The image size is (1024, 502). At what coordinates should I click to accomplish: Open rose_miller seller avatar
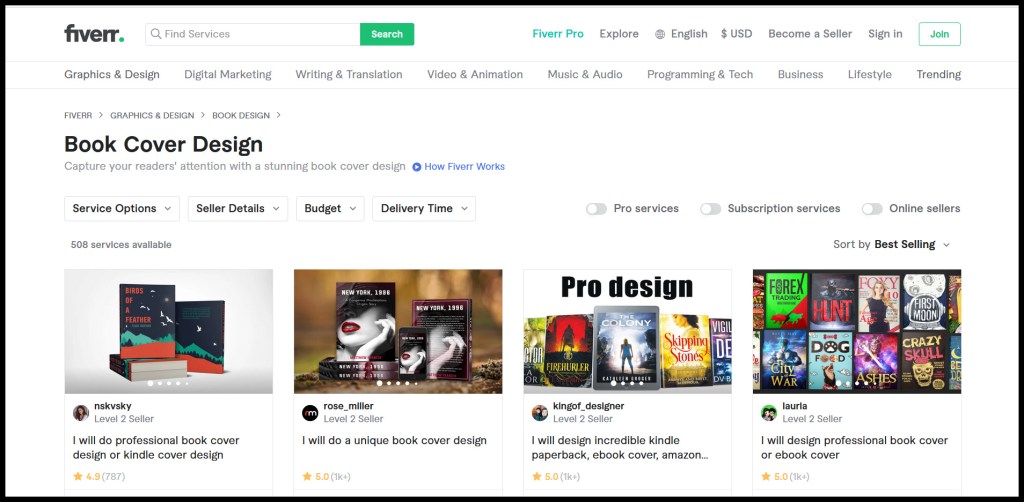(310, 413)
